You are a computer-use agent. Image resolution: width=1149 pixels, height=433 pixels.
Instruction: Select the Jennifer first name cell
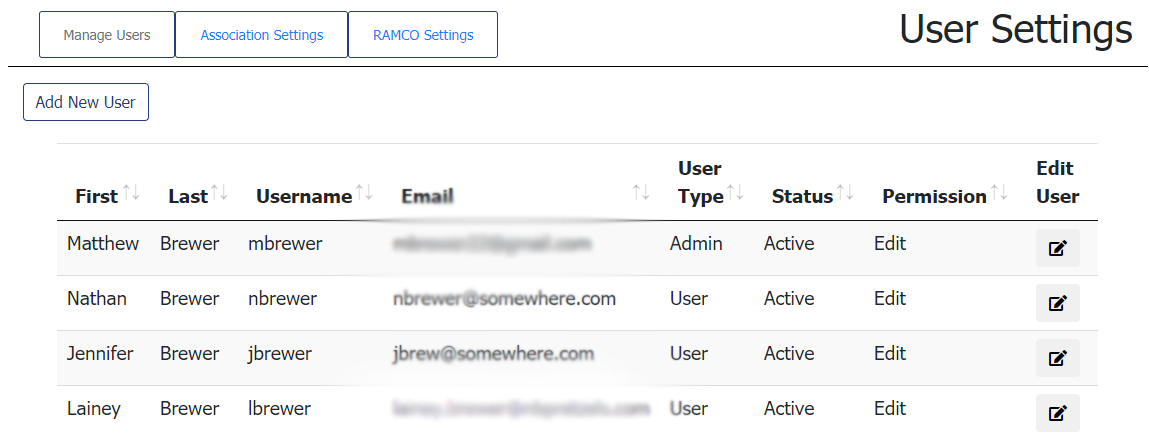[100, 354]
